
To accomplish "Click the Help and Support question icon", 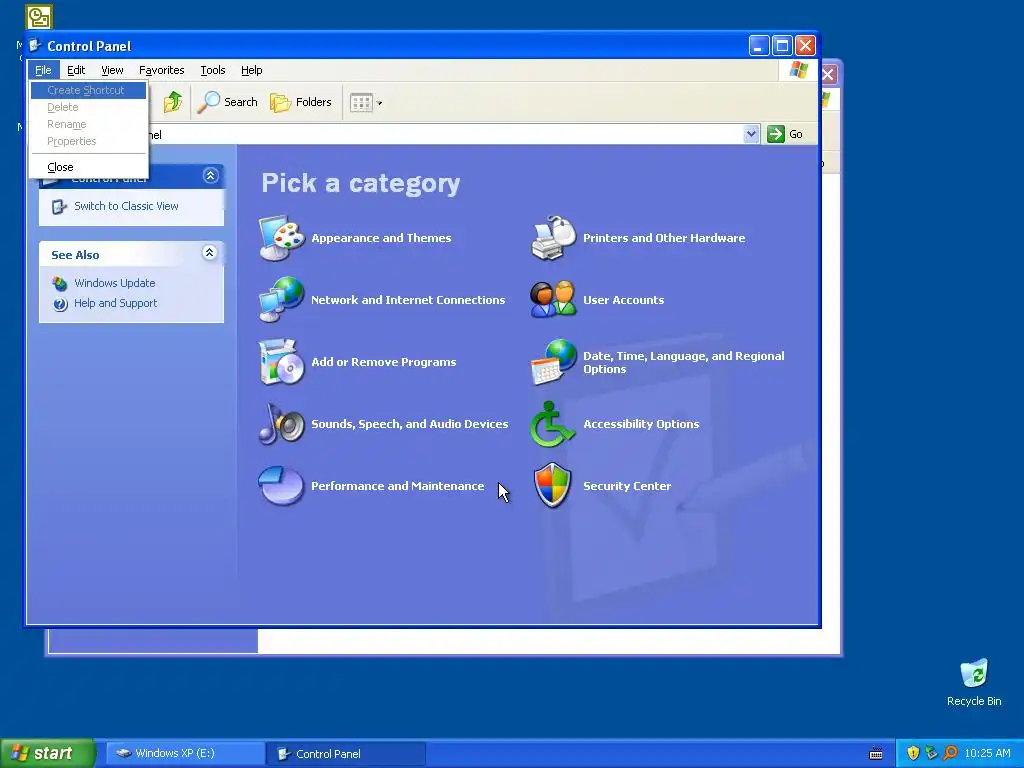I will pyautogui.click(x=60, y=304).
